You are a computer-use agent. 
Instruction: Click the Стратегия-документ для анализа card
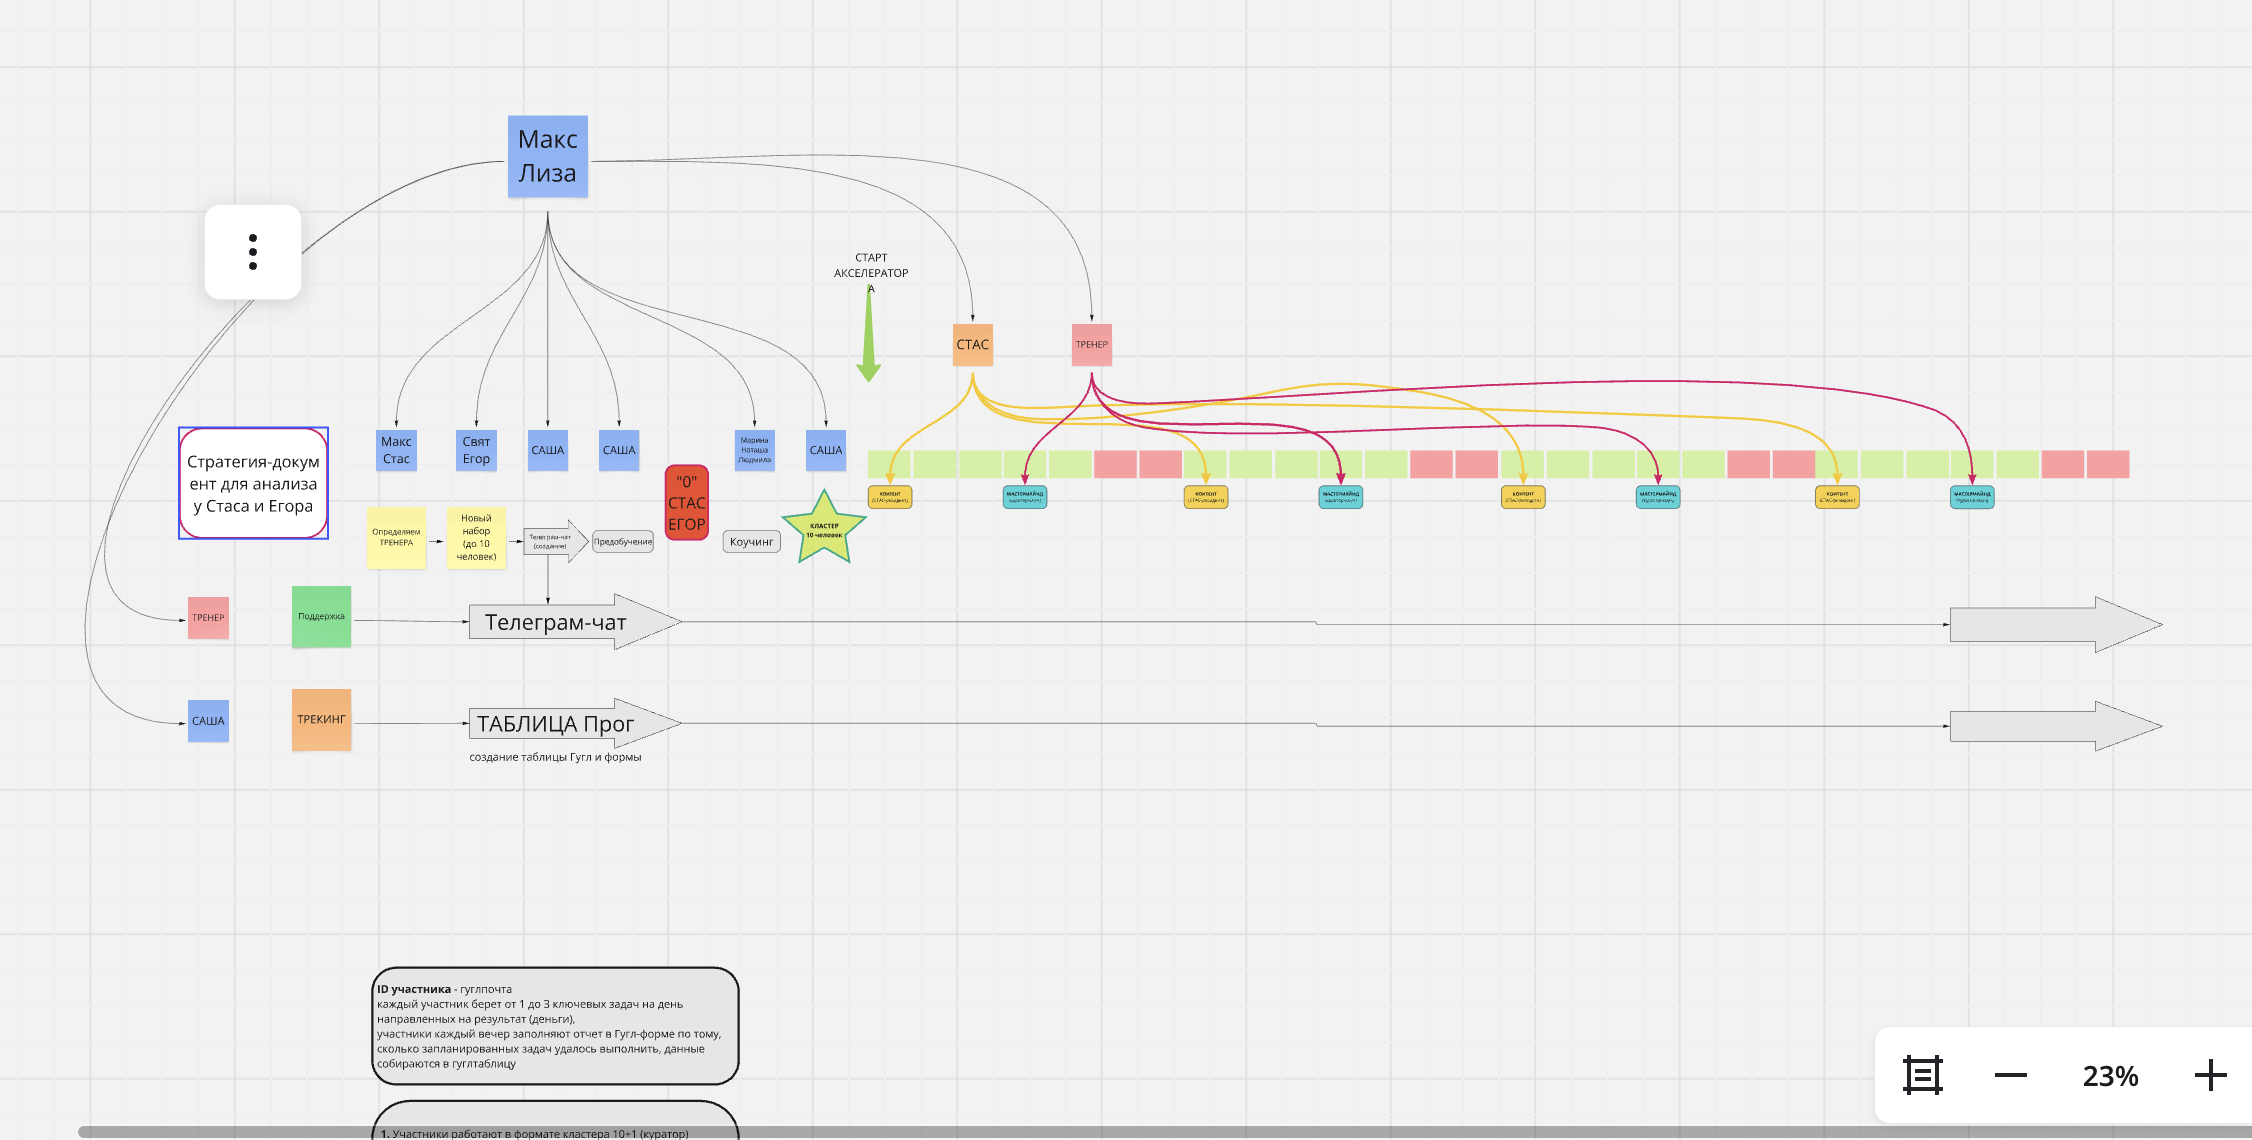coord(253,483)
